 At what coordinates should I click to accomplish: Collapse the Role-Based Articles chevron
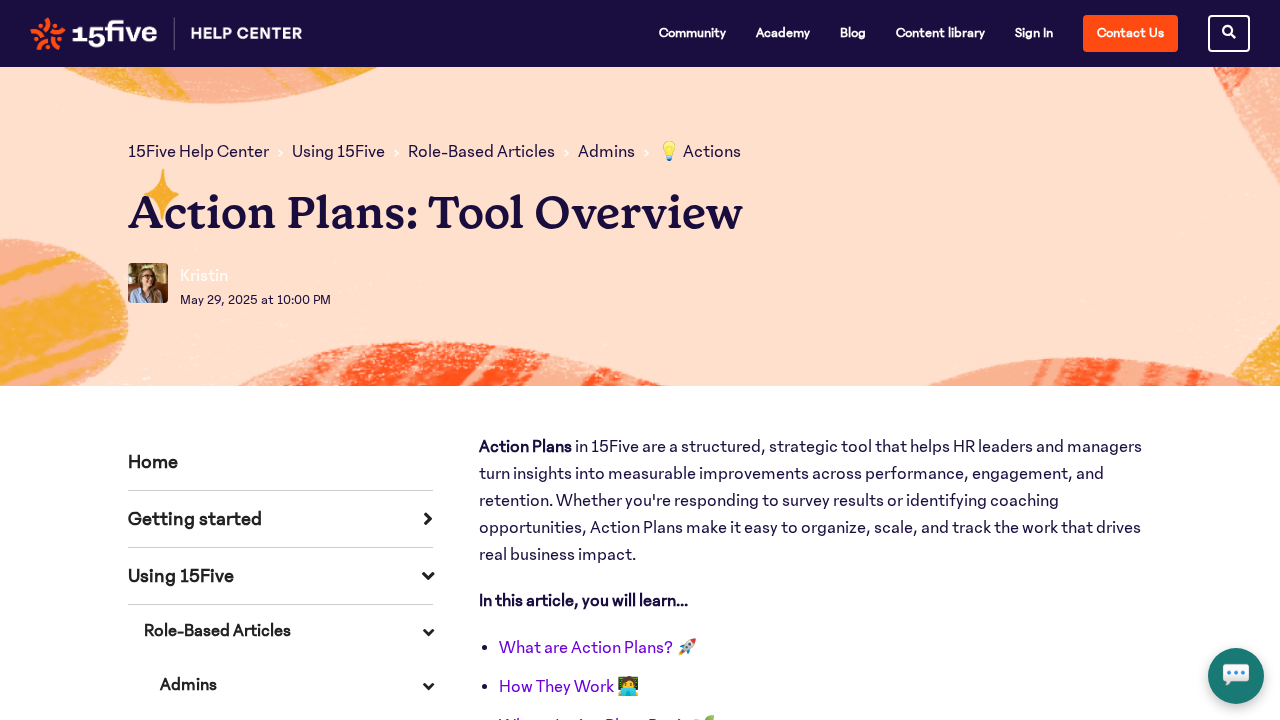coord(428,632)
